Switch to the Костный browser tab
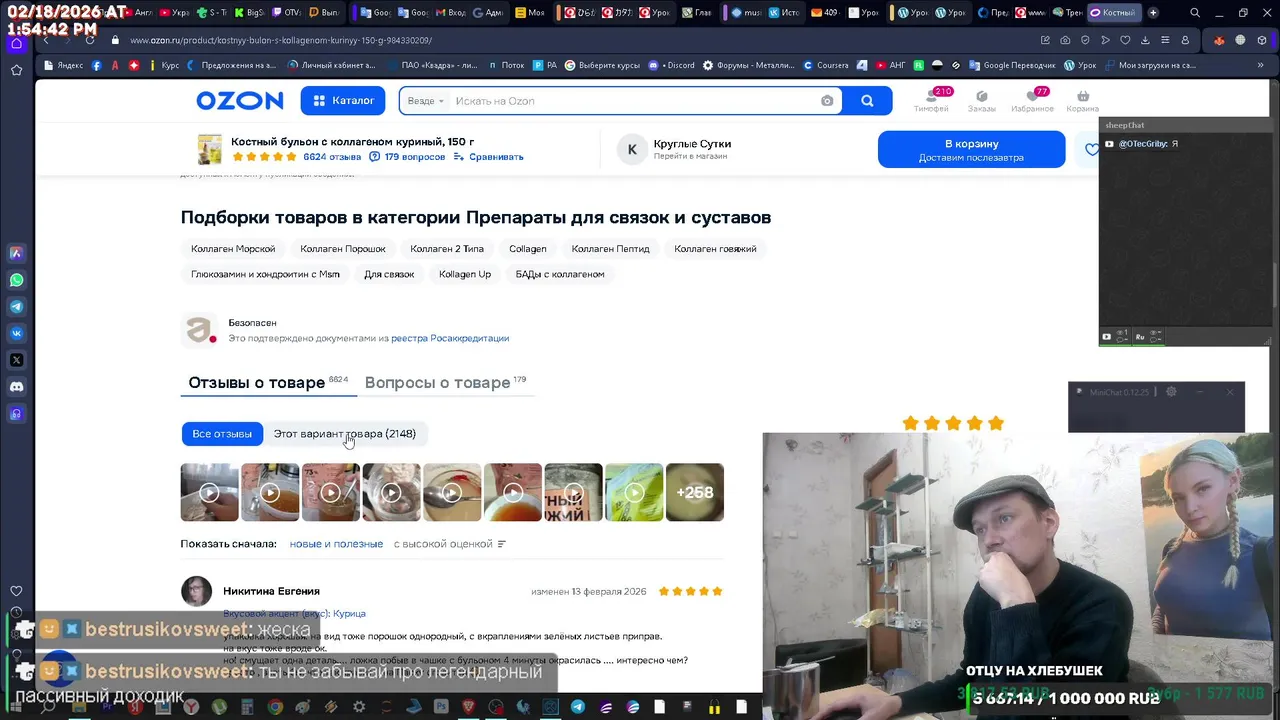1280x720 pixels. (1113, 13)
